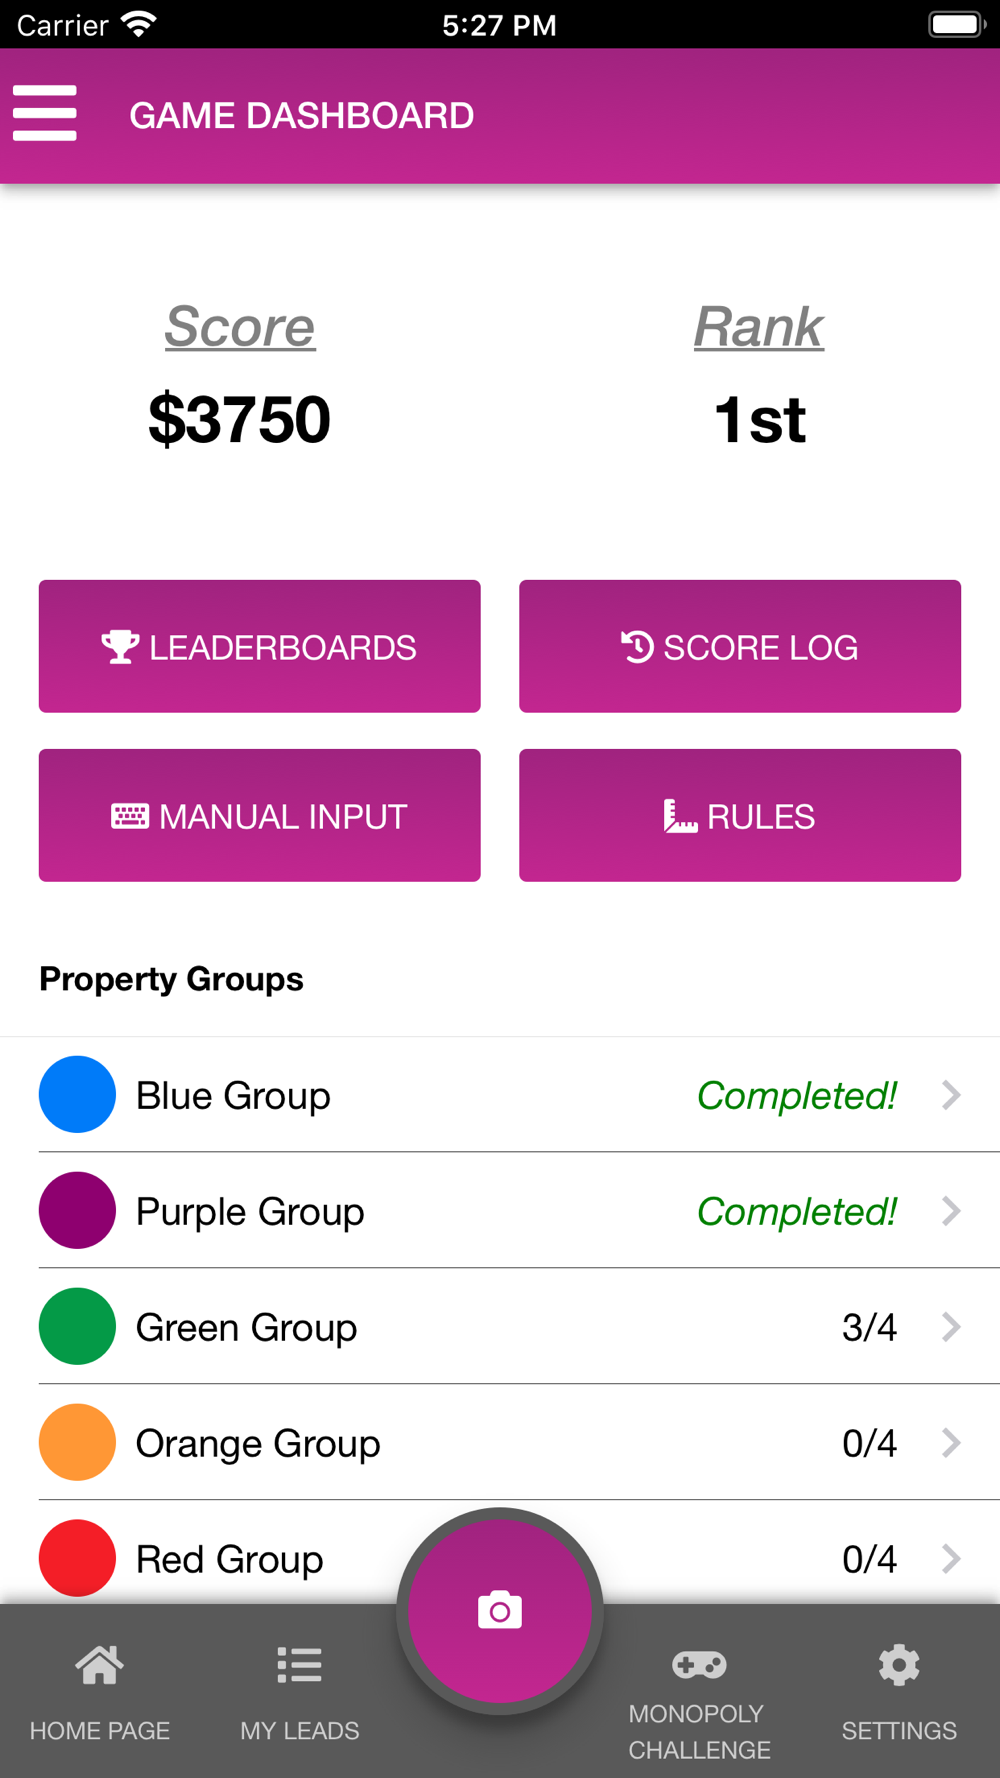Screen dimensions: 1000x1778
Task: Tap the trophy icon on Leaderboards
Action: click(x=120, y=647)
